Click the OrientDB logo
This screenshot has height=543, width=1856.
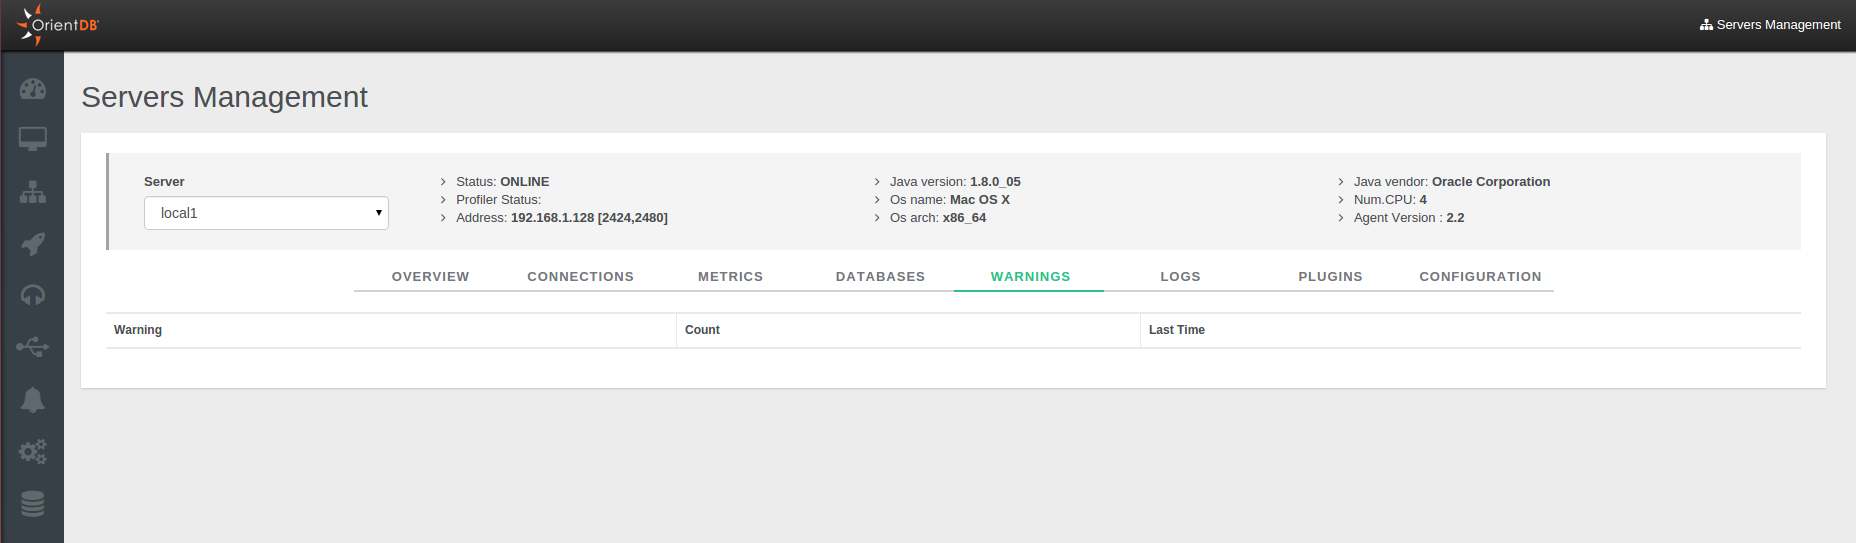tap(58, 25)
